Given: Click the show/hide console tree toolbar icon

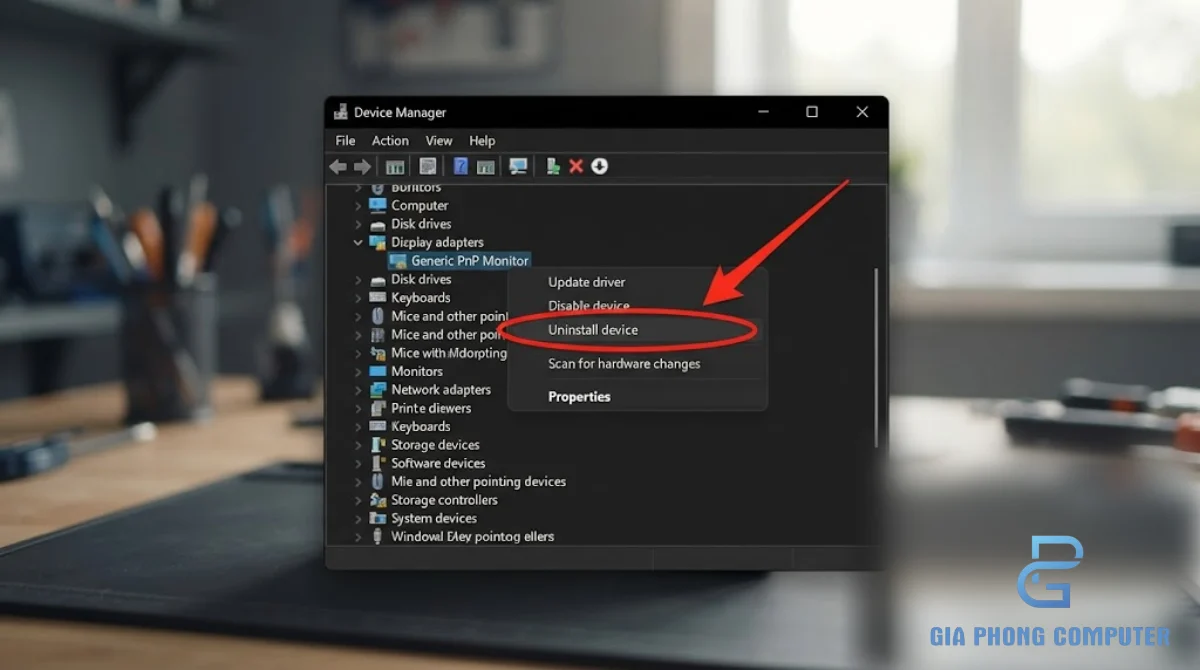Looking at the screenshot, I should [x=395, y=167].
